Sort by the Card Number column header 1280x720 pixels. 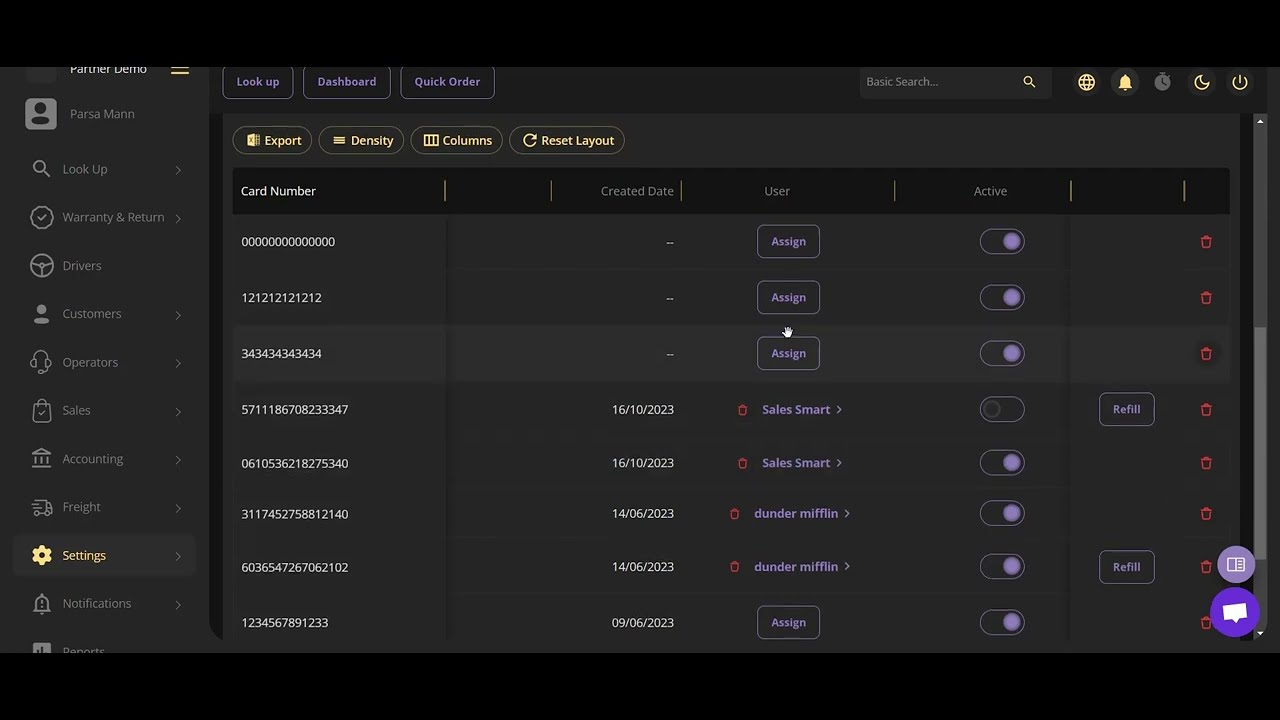[278, 191]
